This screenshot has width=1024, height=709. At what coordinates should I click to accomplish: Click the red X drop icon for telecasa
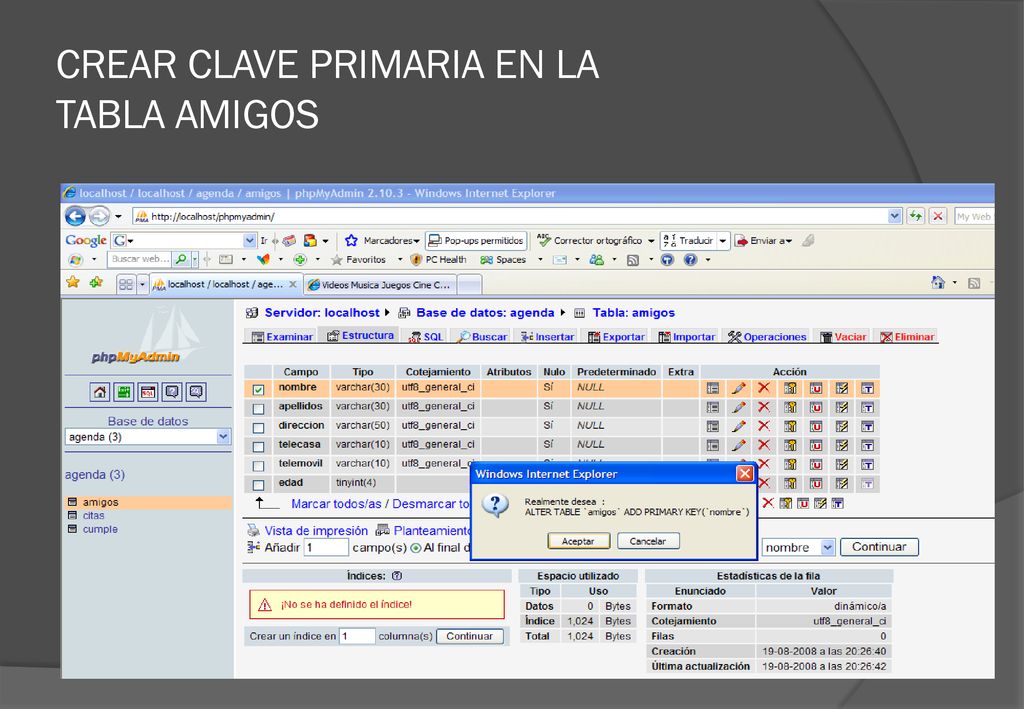pyautogui.click(x=763, y=445)
